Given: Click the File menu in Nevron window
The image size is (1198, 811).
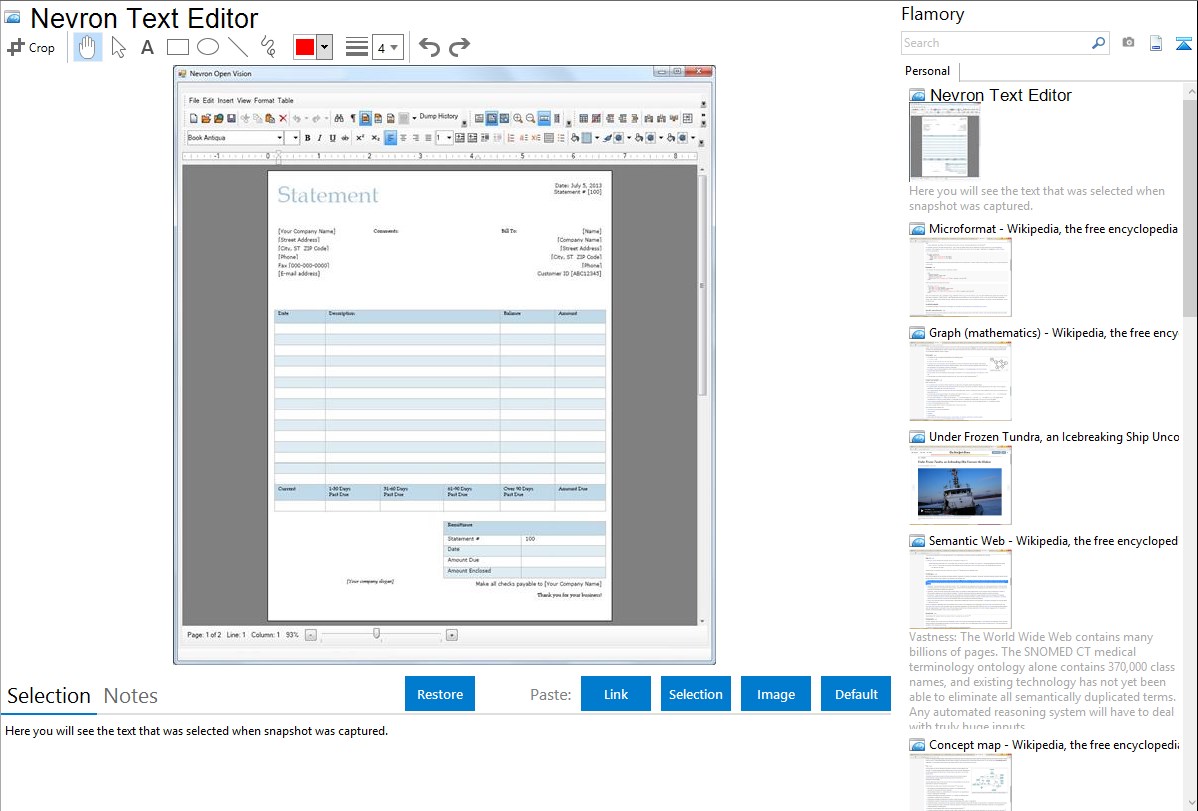Looking at the screenshot, I should tap(194, 100).
